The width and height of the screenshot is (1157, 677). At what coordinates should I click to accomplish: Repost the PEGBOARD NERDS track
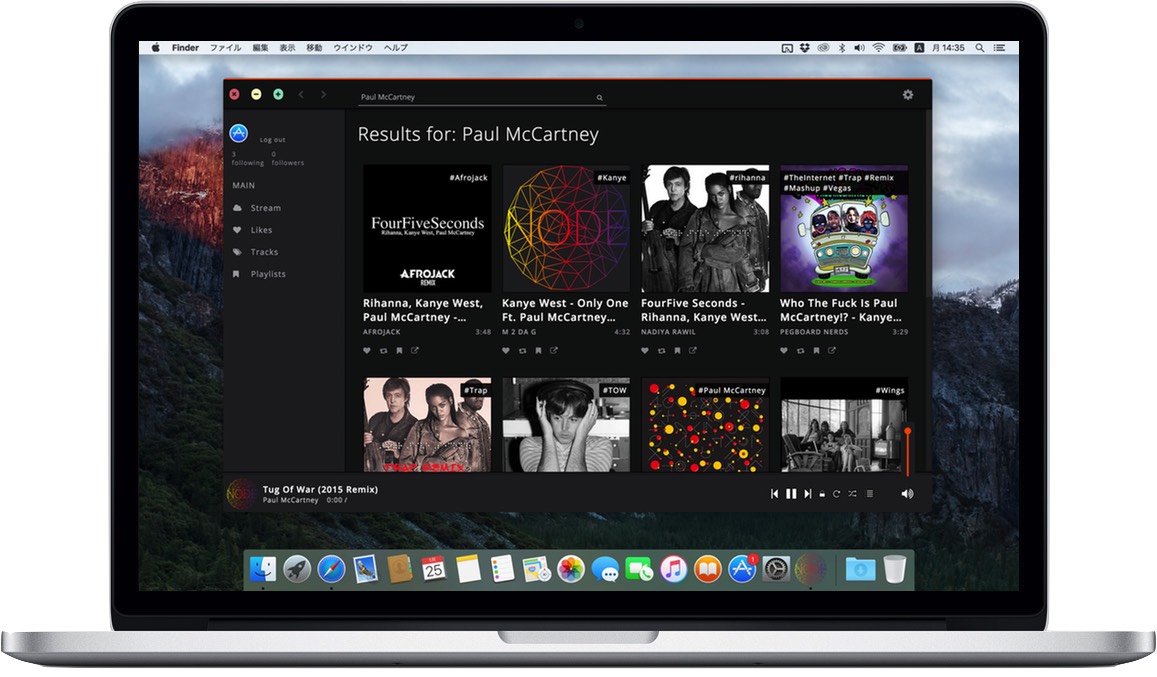pos(800,351)
